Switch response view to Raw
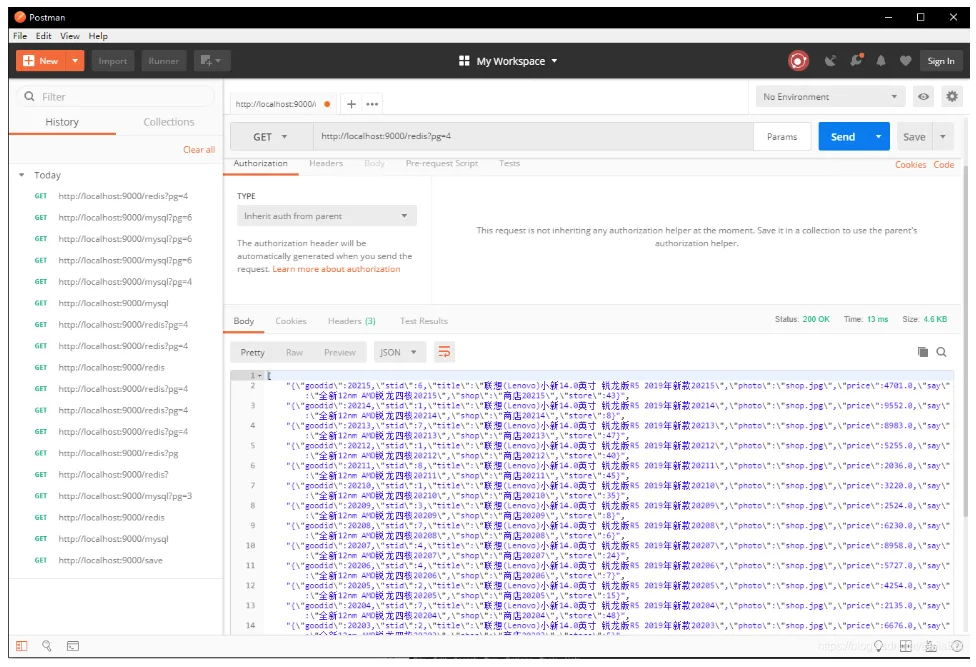The width and height of the screenshot is (976, 667). [294, 352]
